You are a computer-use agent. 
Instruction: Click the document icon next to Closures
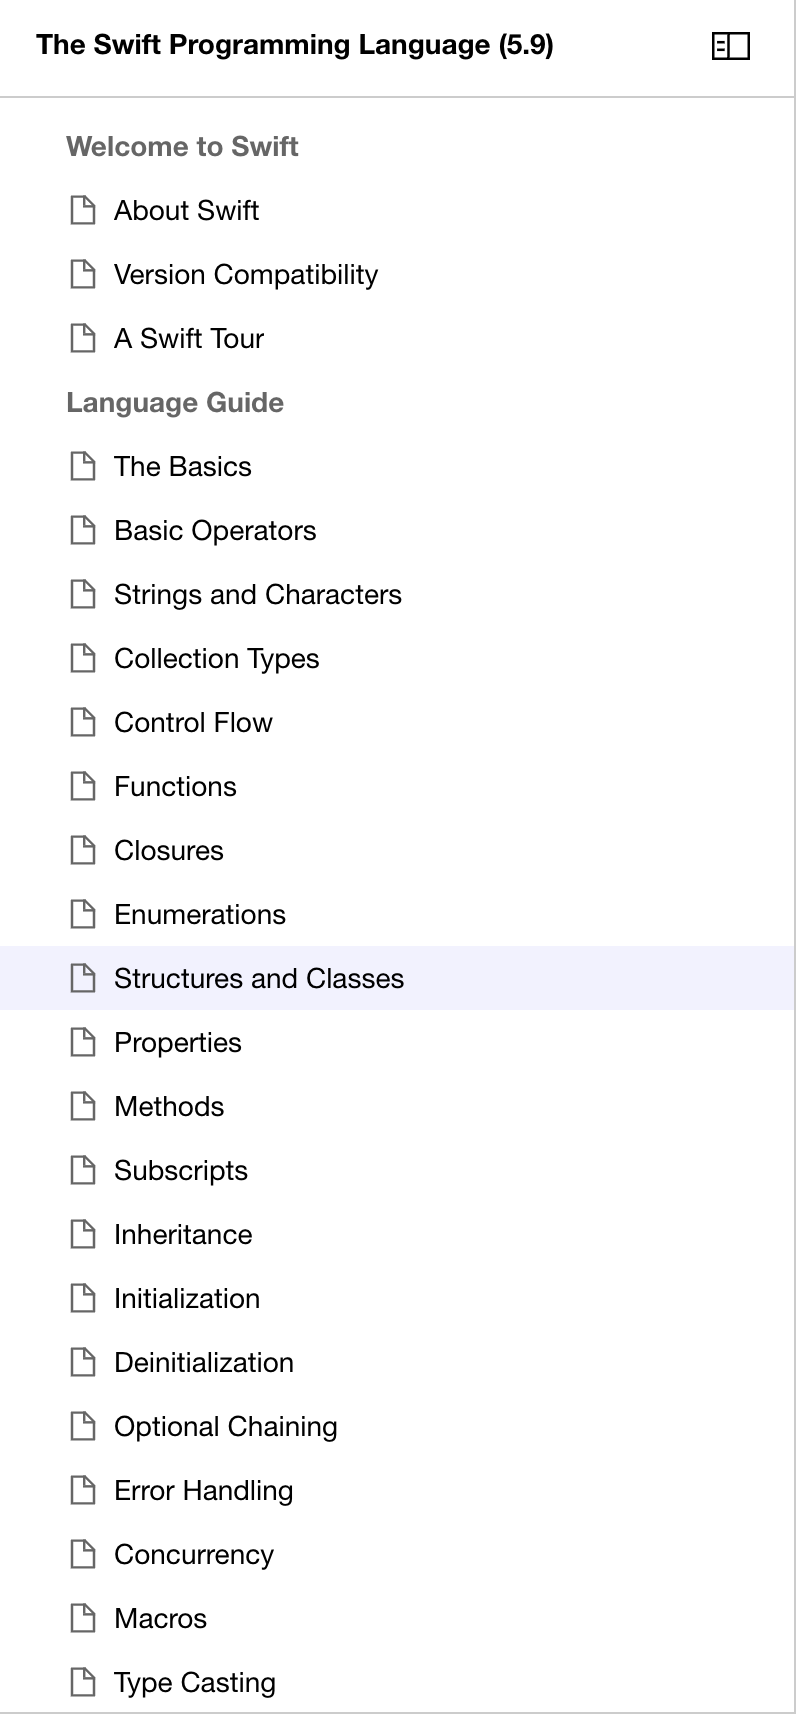83,850
